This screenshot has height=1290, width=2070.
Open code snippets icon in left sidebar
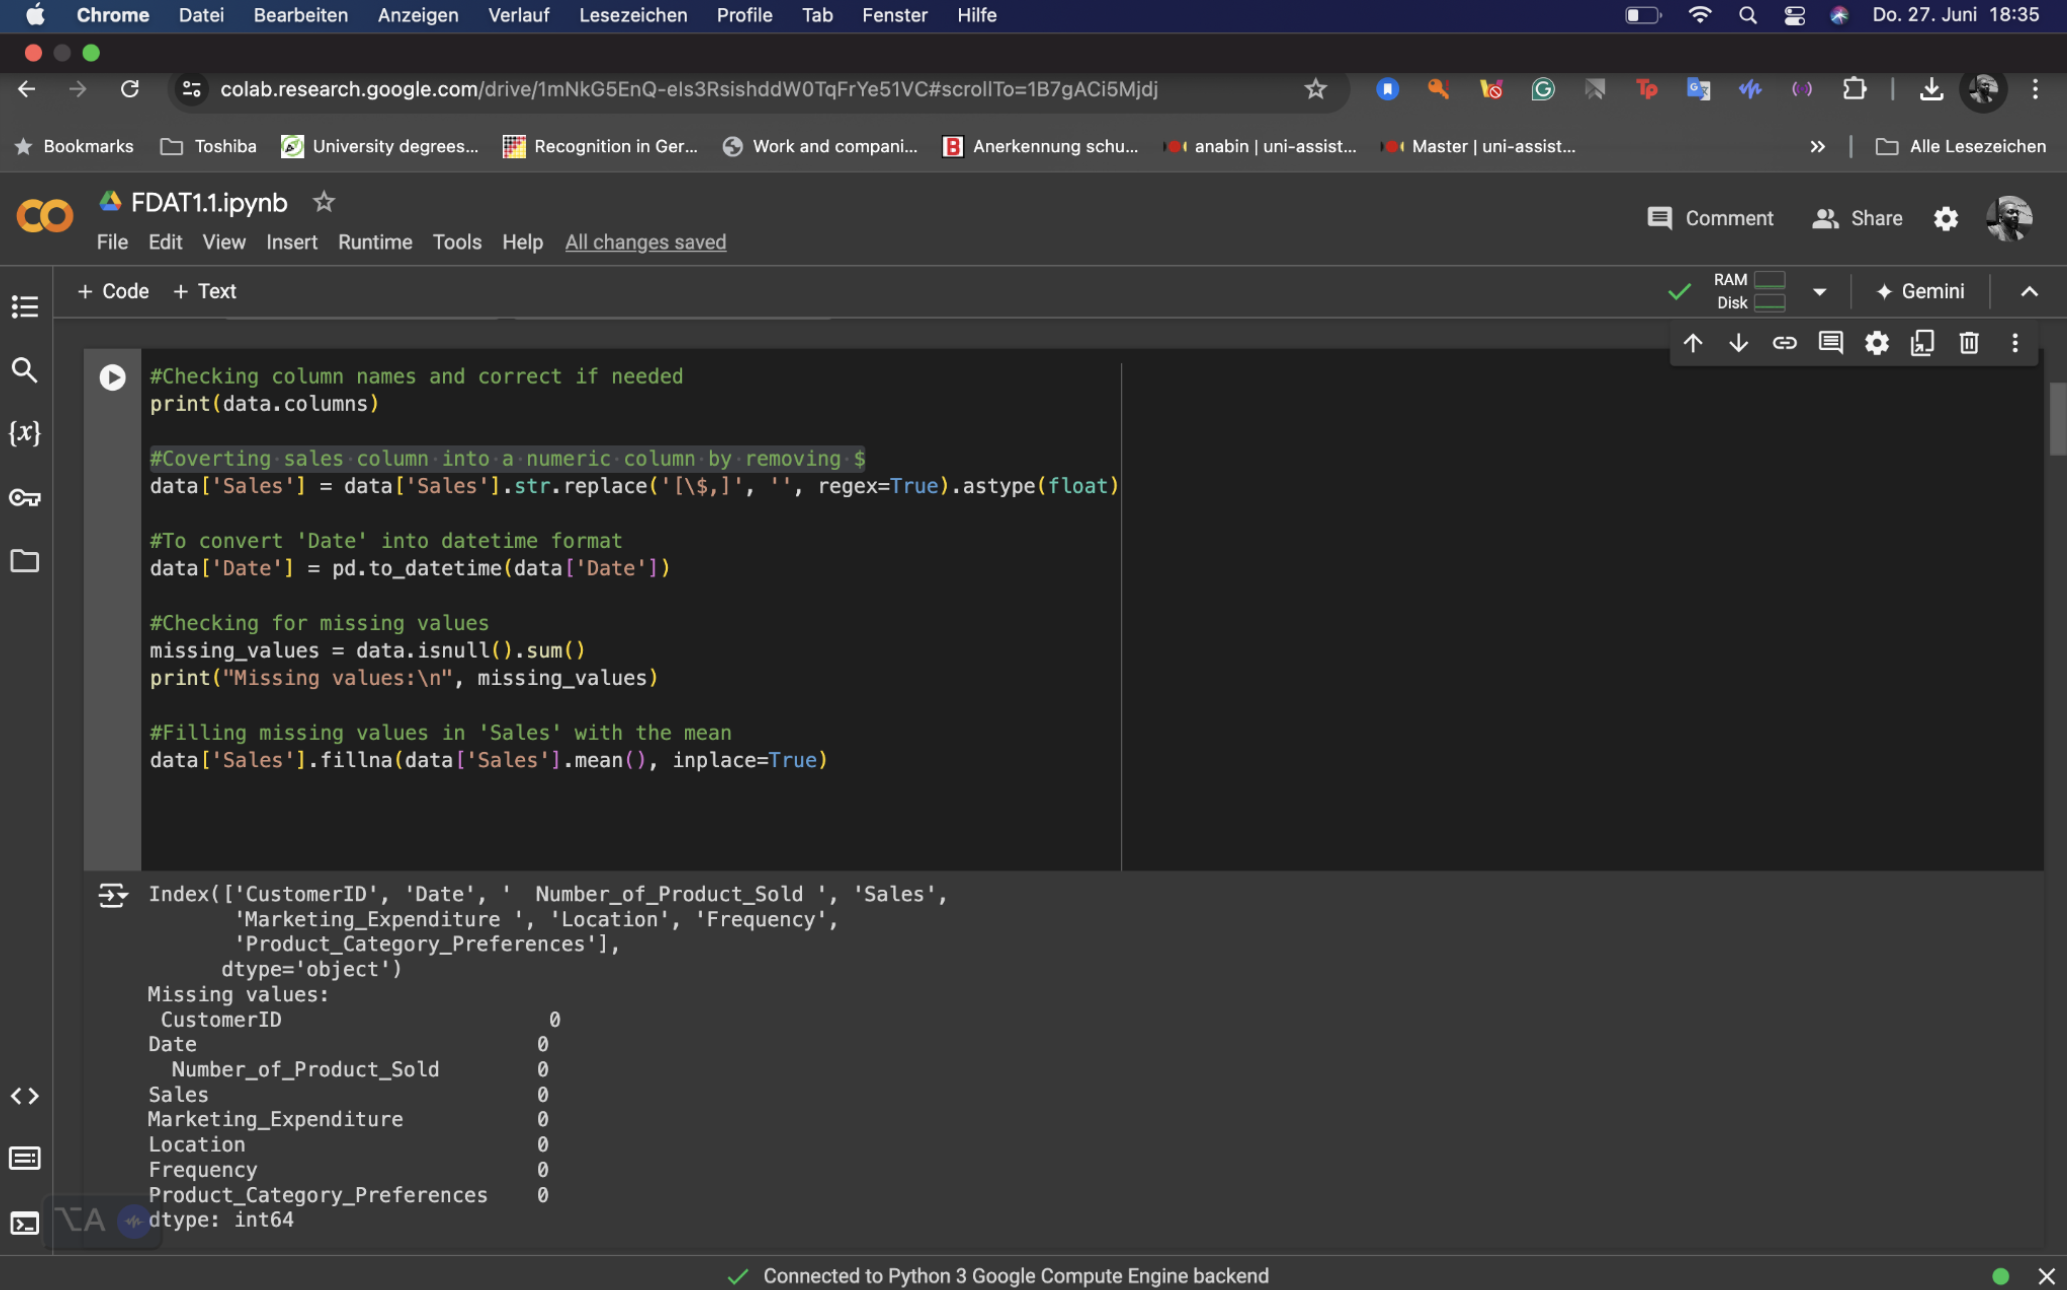click(x=24, y=1096)
